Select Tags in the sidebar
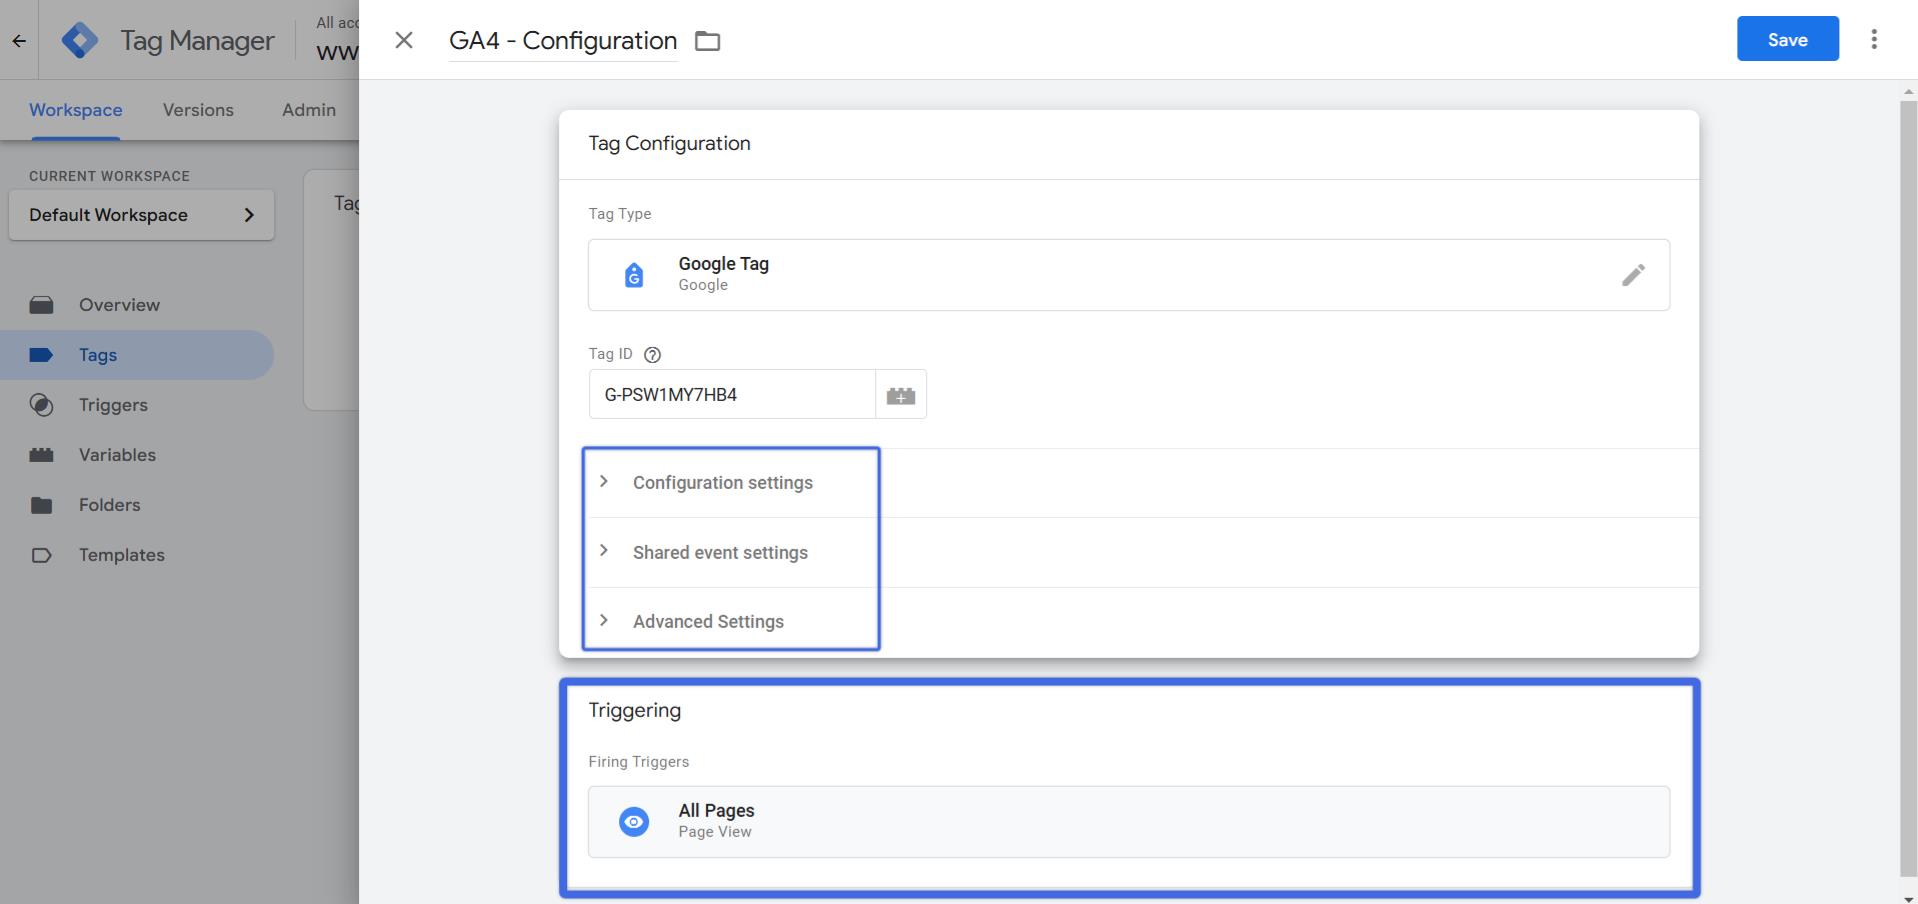The height and width of the screenshot is (904, 1918). (136, 355)
